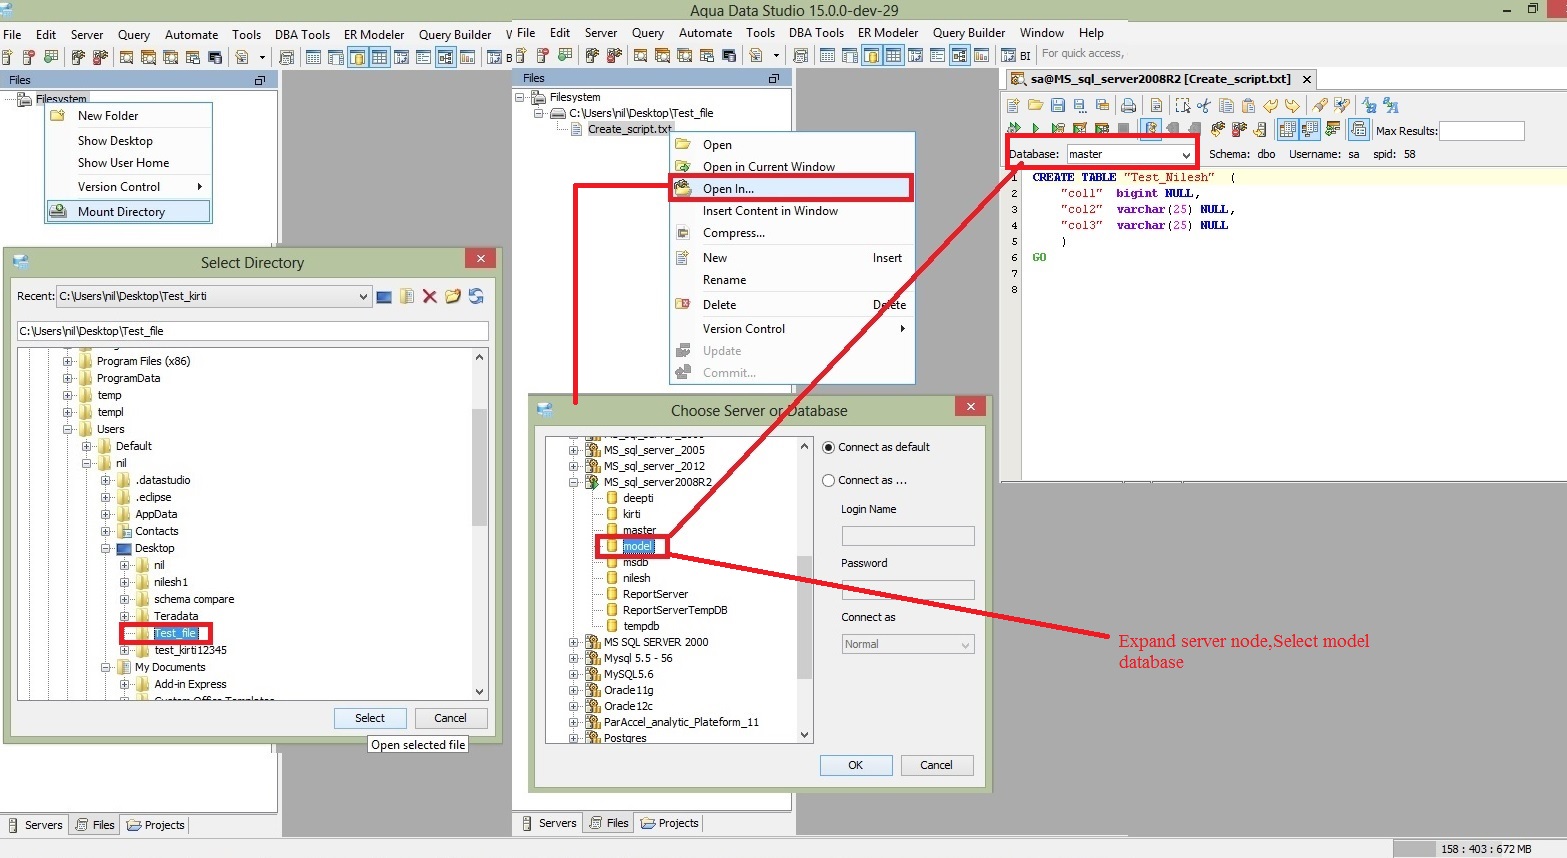This screenshot has width=1567, height=858.
Task: Choose 'New Folder' in the Filesystem context menu
Action: click(129, 116)
